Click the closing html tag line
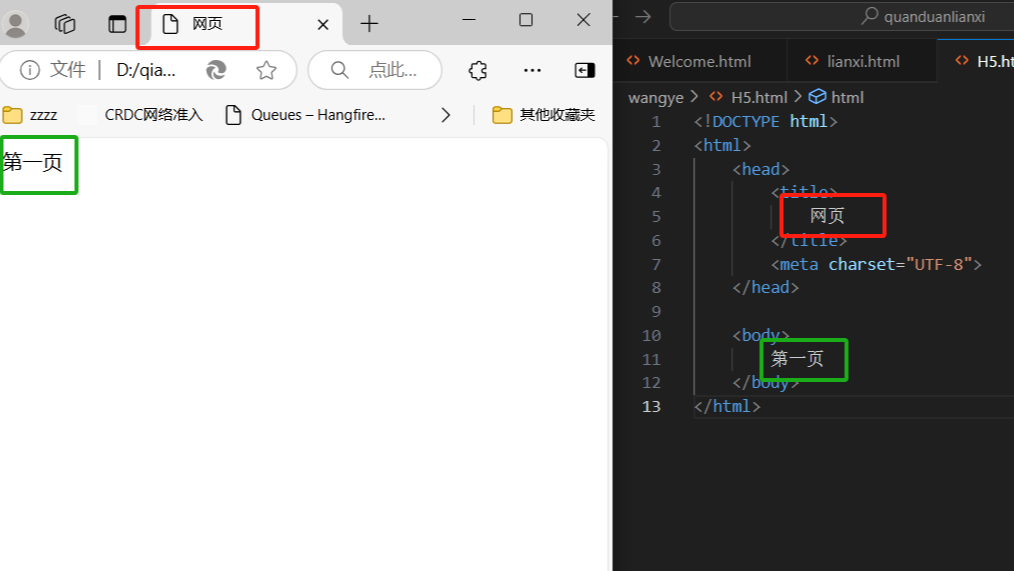 pyautogui.click(x=727, y=407)
